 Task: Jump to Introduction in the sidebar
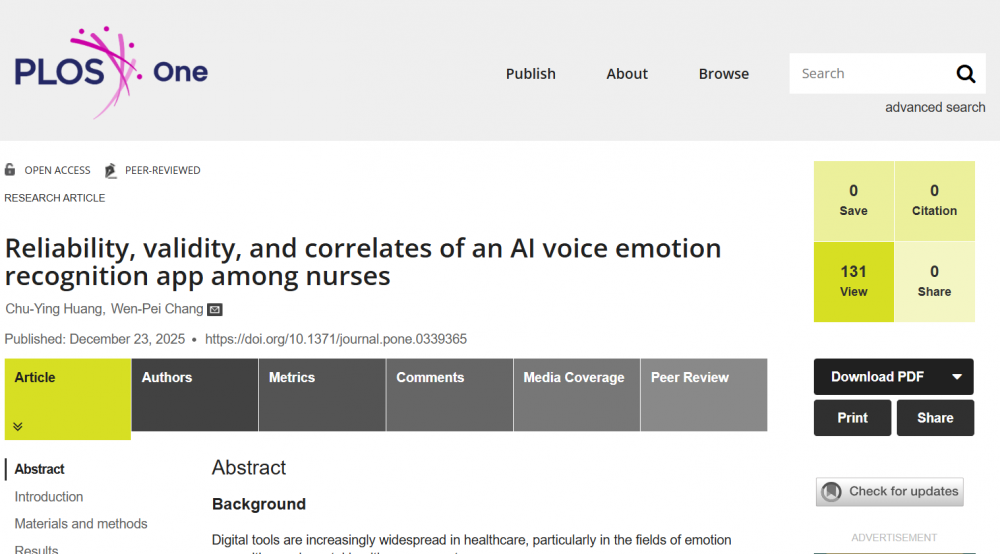(x=49, y=497)
